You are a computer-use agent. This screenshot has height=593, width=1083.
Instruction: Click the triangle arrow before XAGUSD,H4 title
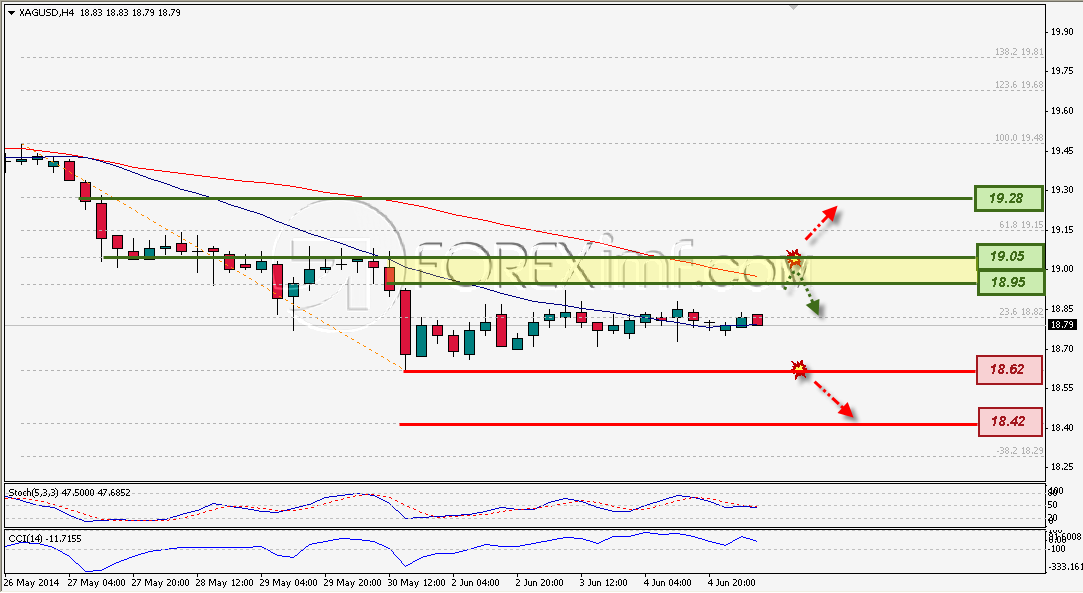(x=10, y=12)
